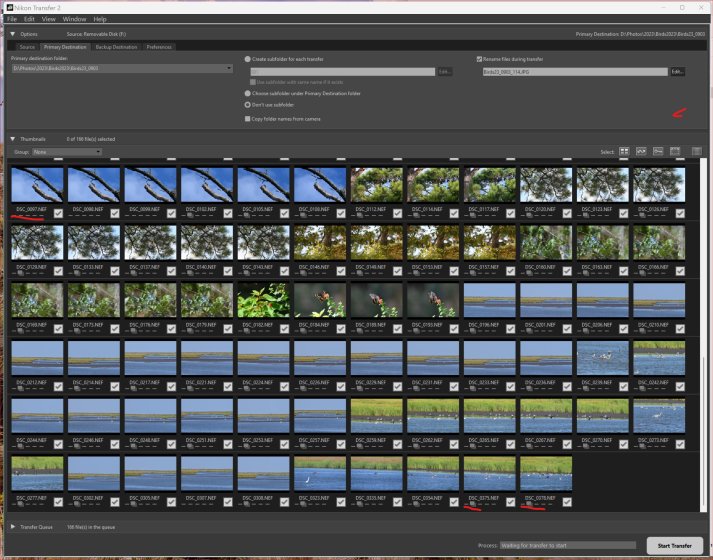Switch to the Backup Destination tab
Image resolution: width=713 pixels, height=560 pixels.
116,47
